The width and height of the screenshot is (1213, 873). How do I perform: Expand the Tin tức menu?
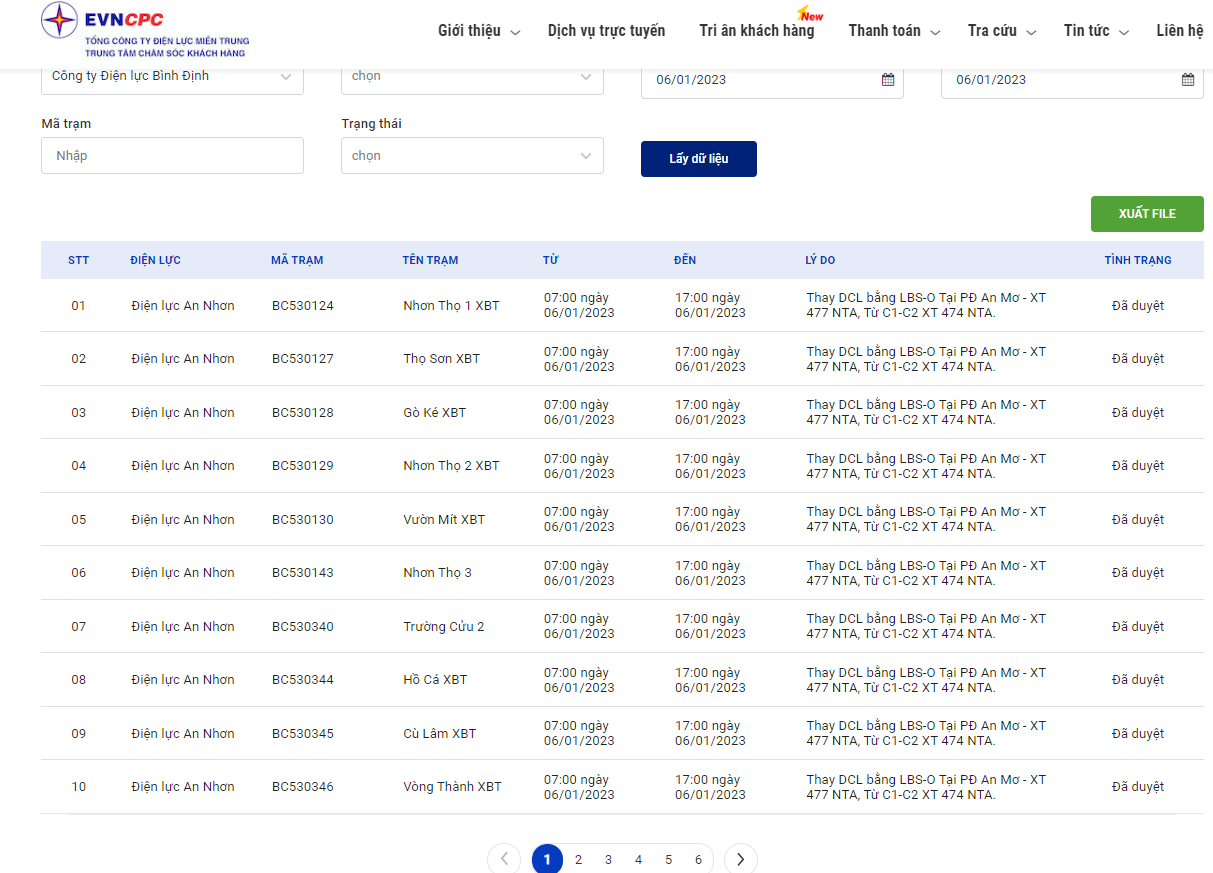coord(1095,31)
